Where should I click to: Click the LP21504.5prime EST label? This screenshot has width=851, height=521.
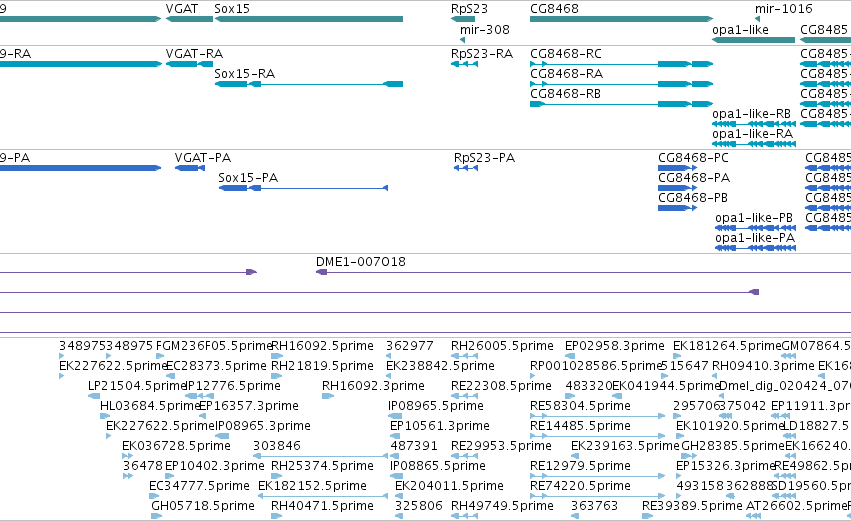click(137, 386)
